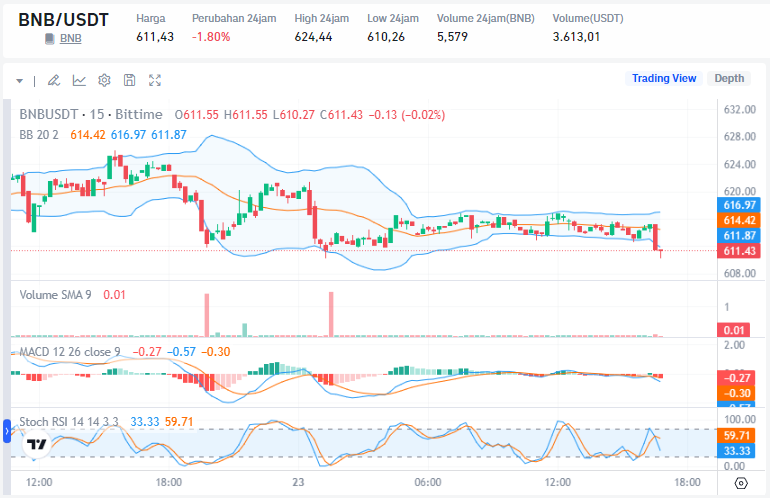Select the drawing pencil tool
The width and height of the screenshot is (770, 498).
click(54, 80)
